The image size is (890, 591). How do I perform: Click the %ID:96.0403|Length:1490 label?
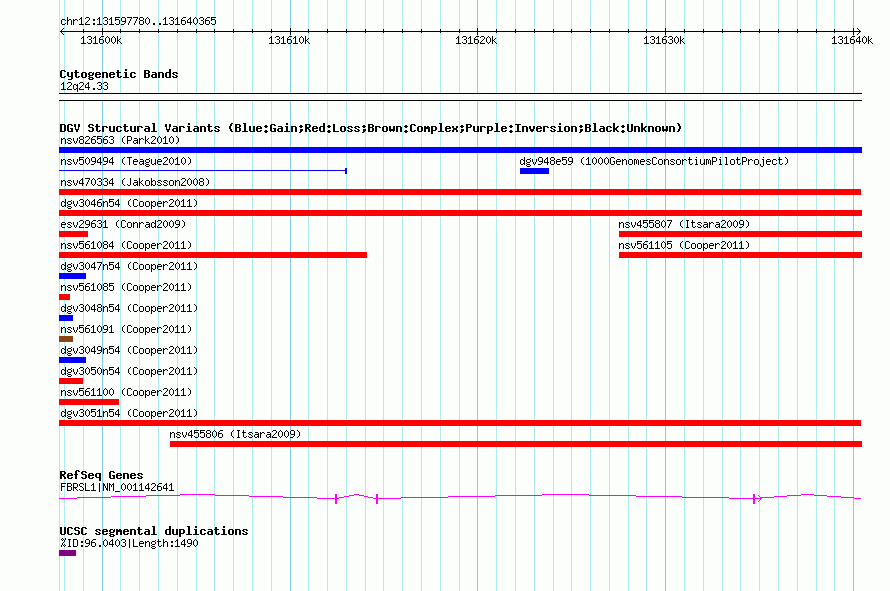[129, 543]
